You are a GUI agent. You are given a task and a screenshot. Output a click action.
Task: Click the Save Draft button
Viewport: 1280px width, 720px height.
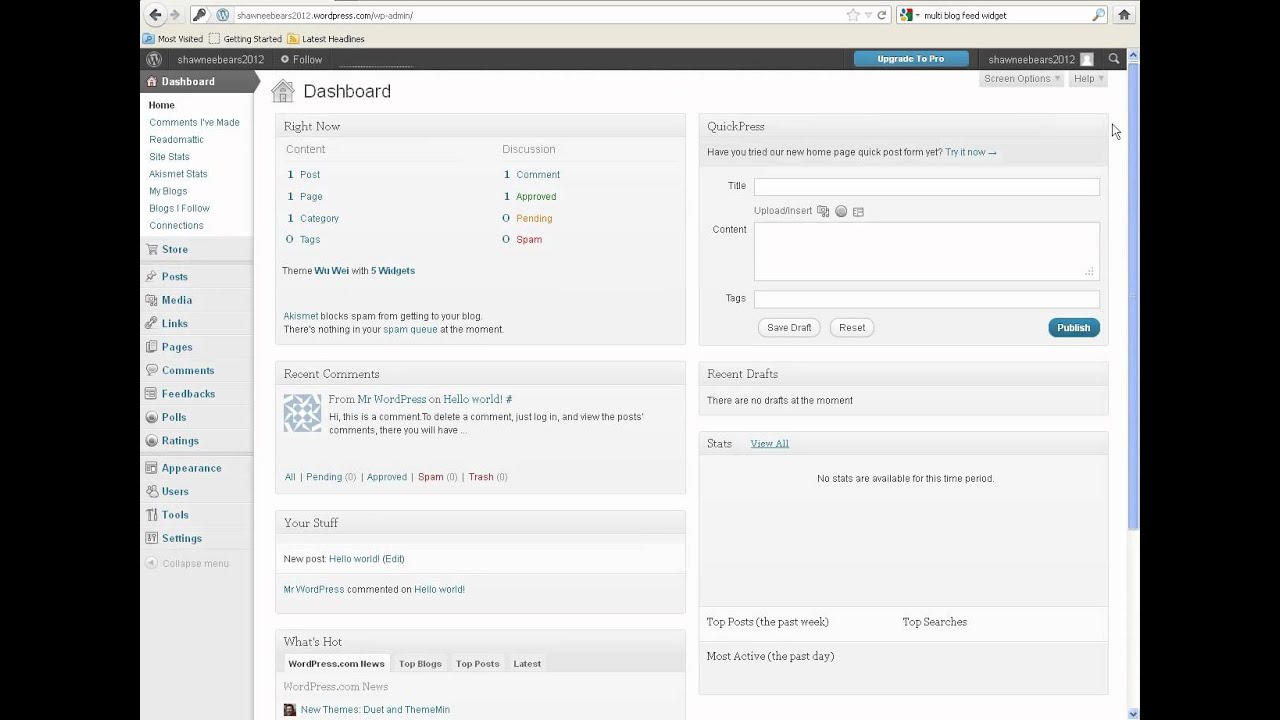(x=789, y=328)
